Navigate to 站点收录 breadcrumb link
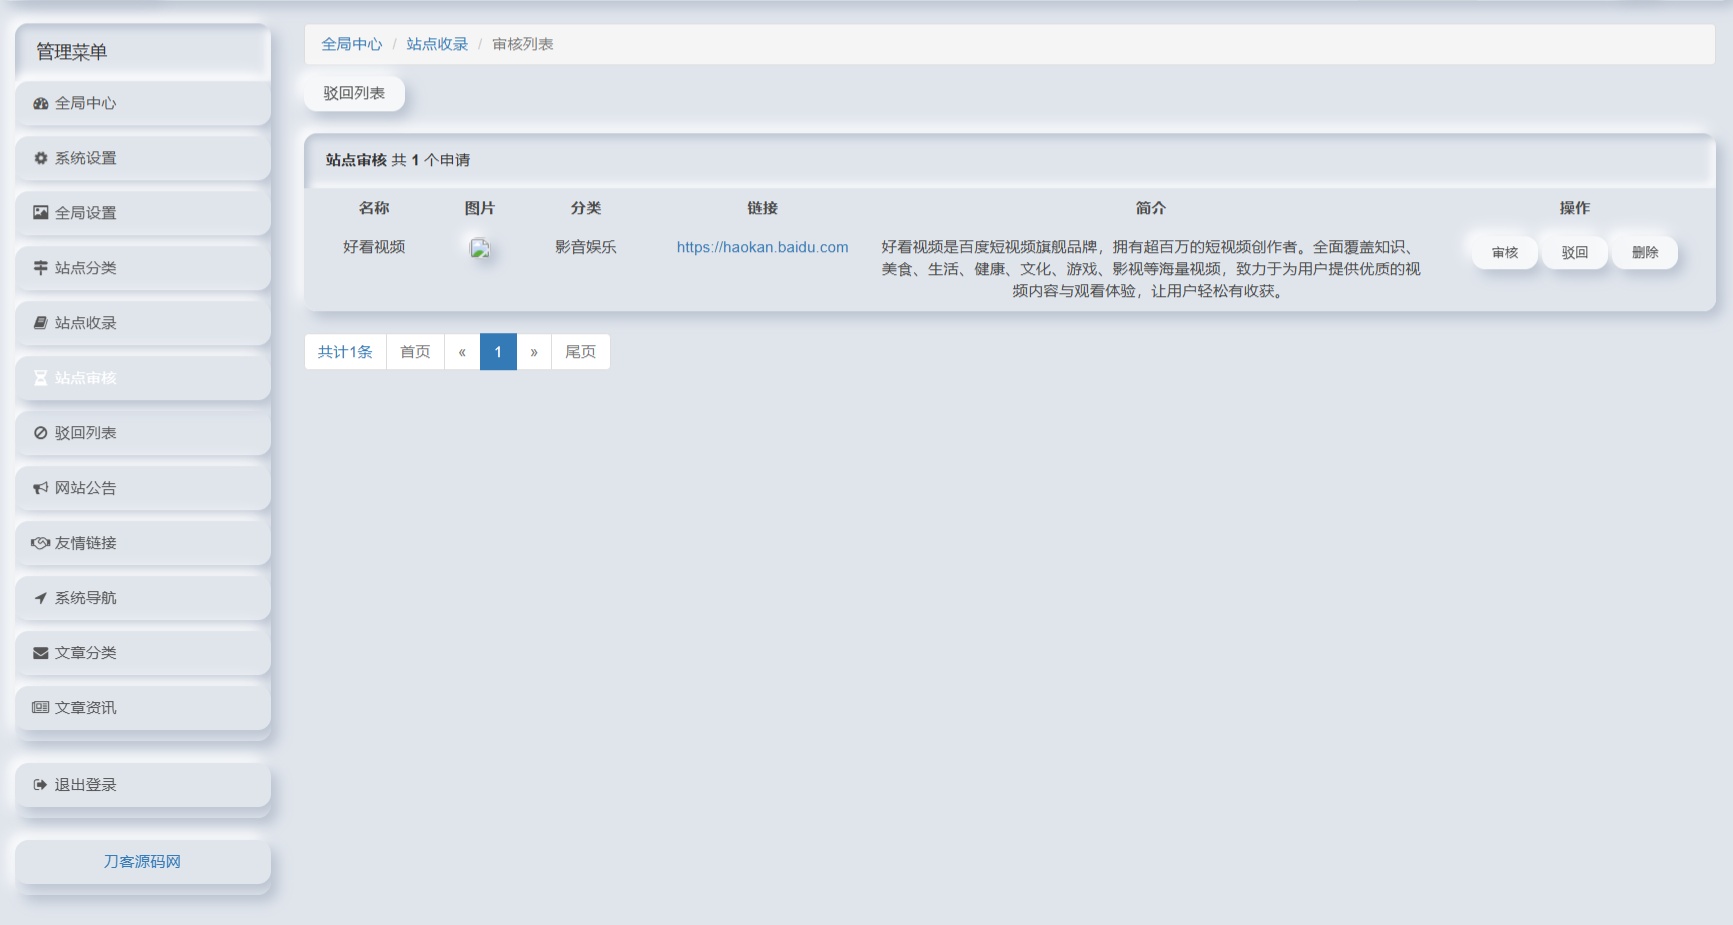Screen dimensions: 1733x925 tap(436, 44)
